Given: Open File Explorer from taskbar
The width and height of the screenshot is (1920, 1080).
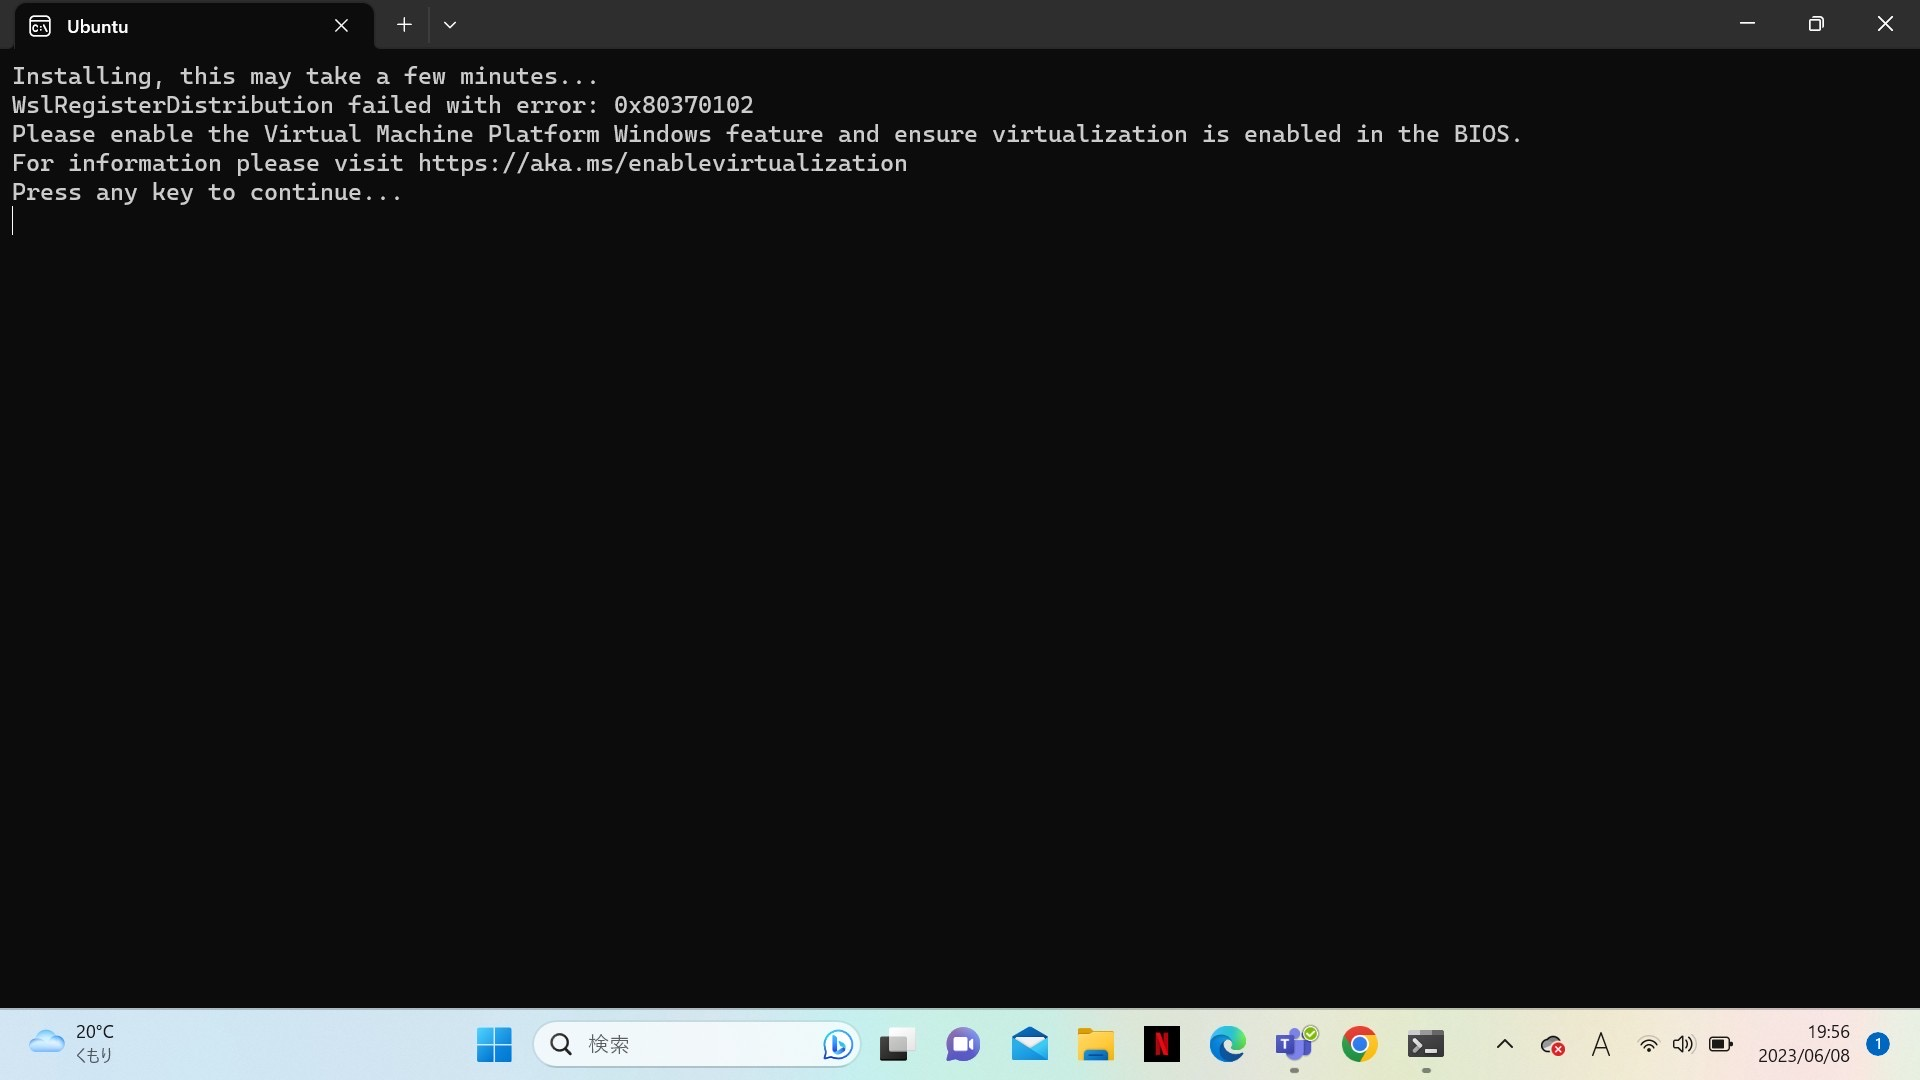Looking at the screenshot, I should (x=1095, y=1044).
